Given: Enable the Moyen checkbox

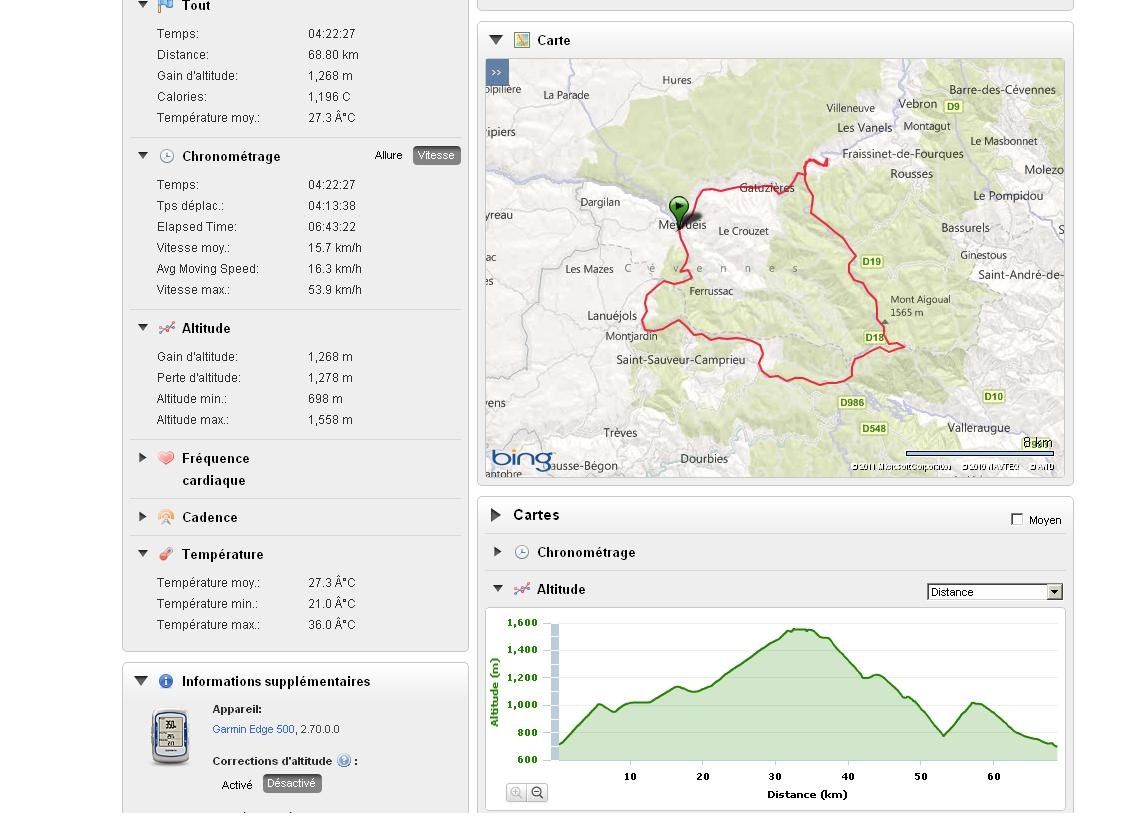Looking at the screenshot, I should [1017, 519].
